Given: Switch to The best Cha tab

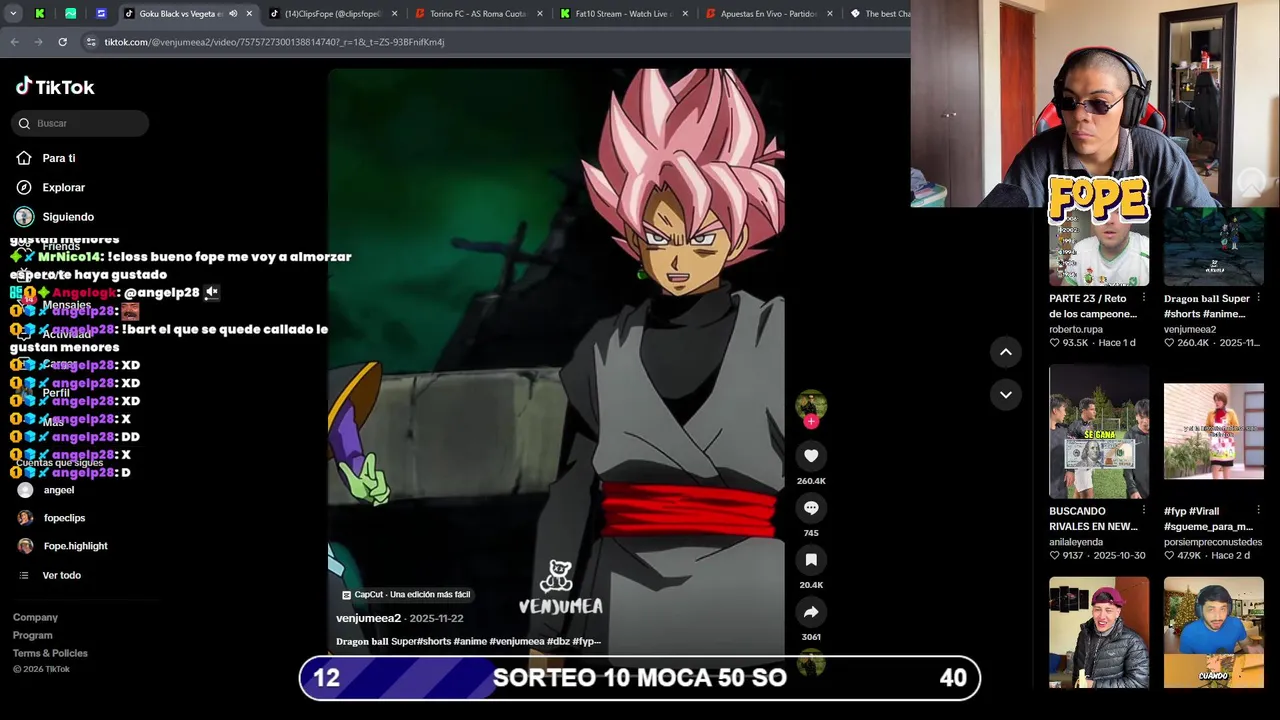Looking at the screenshot, I should [880, 14].
